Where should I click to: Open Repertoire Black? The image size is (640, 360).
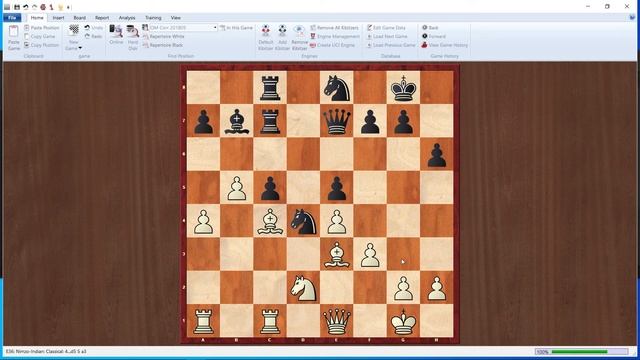163,45
